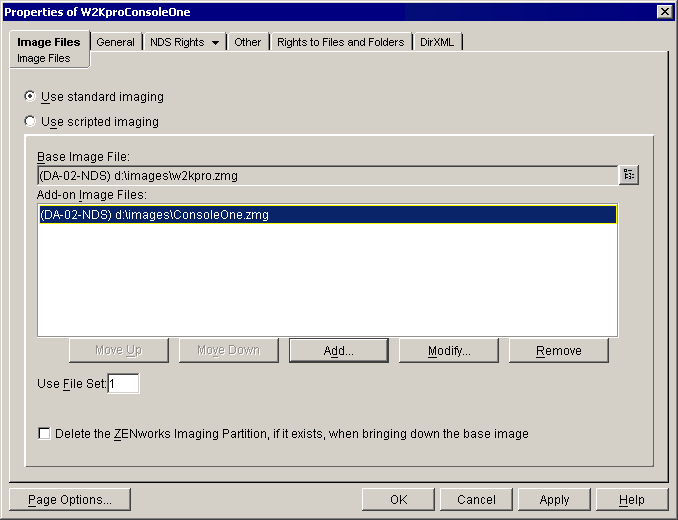Click the Image Files sub-page label
This screenshot has width=678, height=520.
(x=44, y=58)
